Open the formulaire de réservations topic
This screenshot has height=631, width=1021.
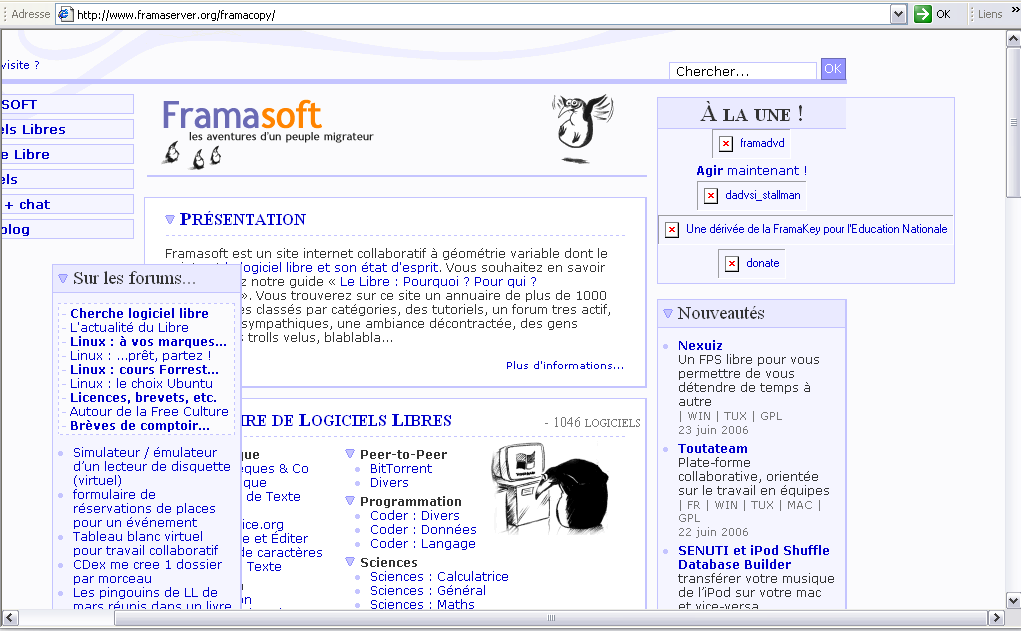(144, 509)
